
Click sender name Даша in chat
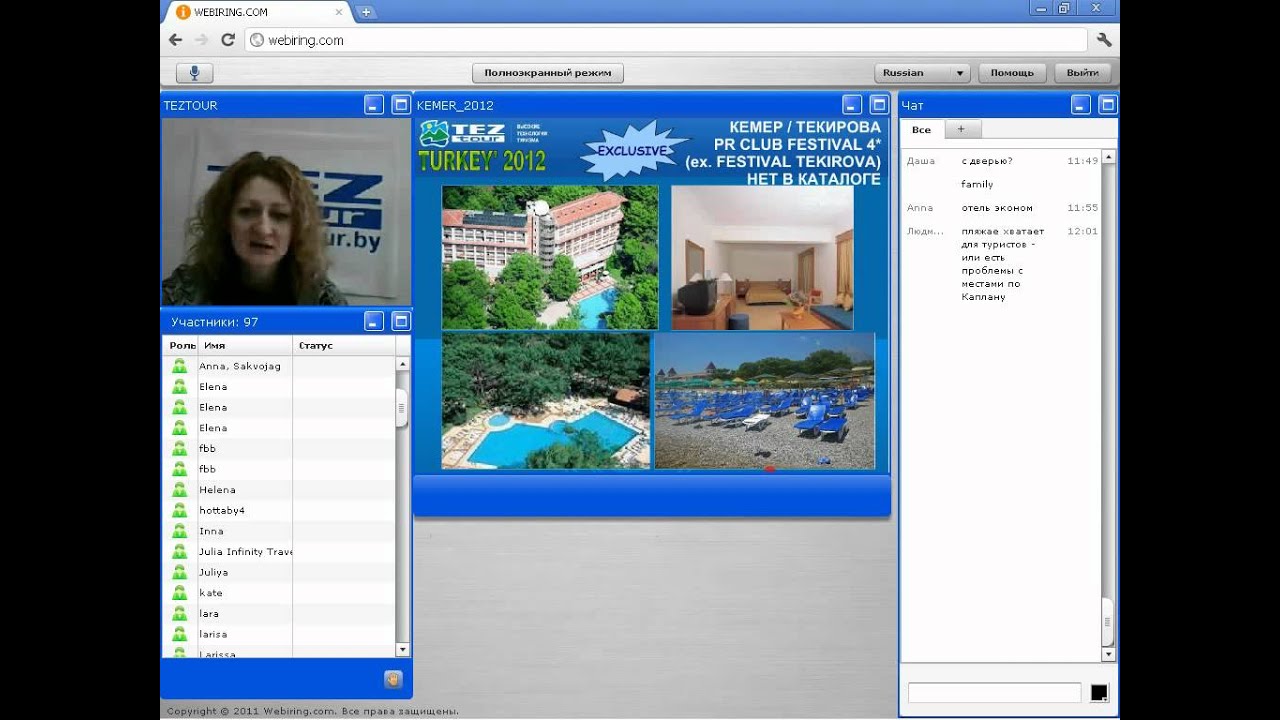[921, 161]
